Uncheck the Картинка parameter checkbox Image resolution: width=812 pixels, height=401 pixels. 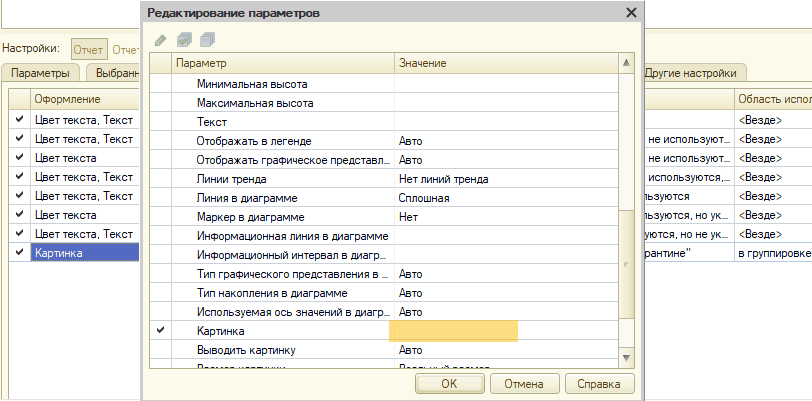click(161, 330)
